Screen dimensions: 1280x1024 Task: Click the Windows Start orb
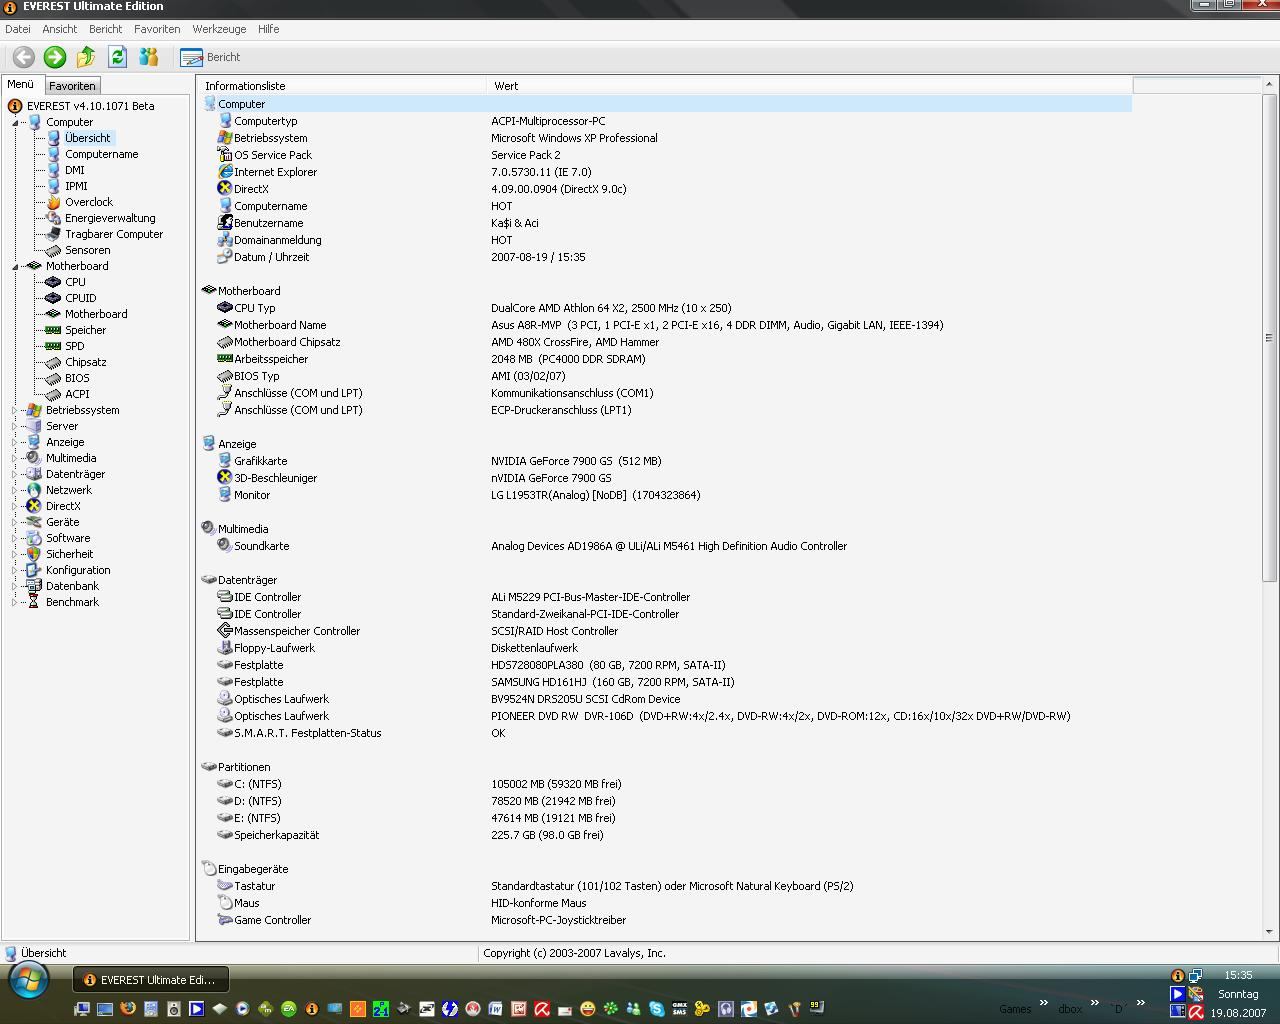tap(28, 981)
